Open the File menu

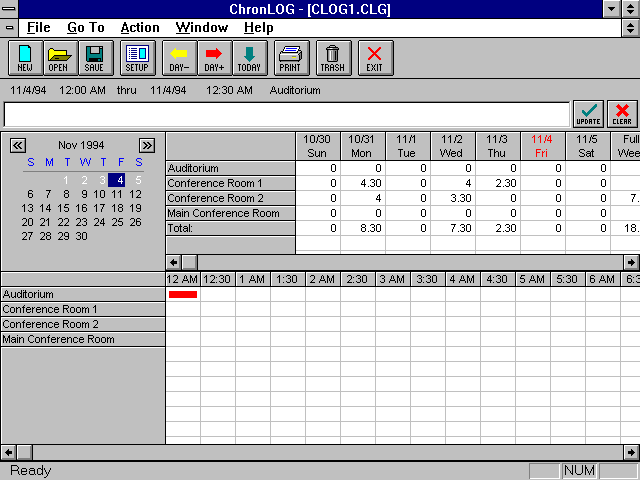(x=38, y=27)
